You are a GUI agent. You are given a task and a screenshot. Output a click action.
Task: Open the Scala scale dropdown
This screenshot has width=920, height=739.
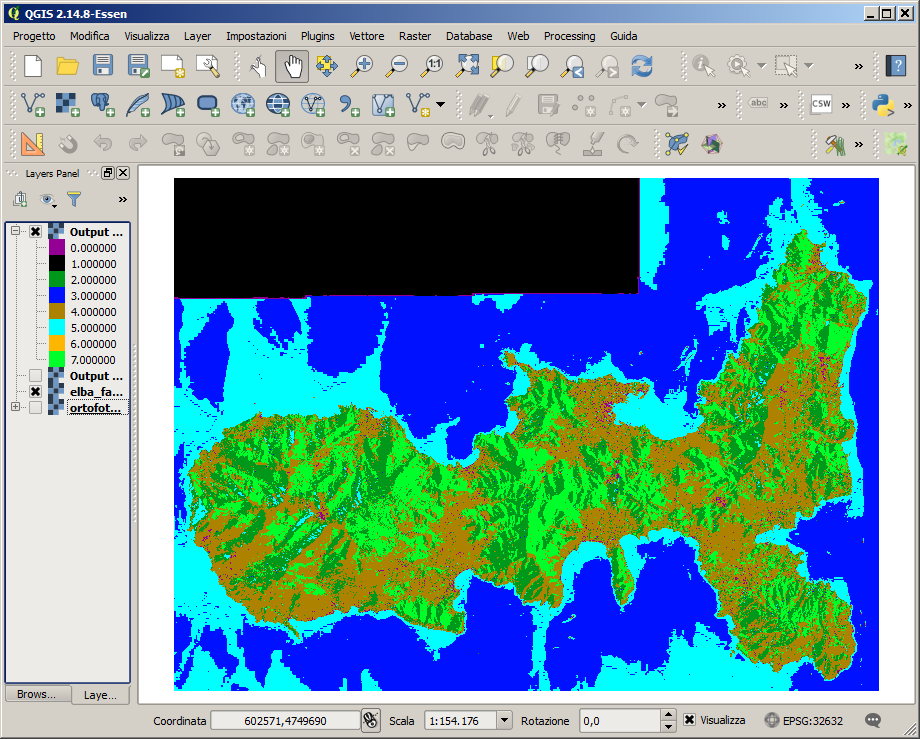click(503, 720)
